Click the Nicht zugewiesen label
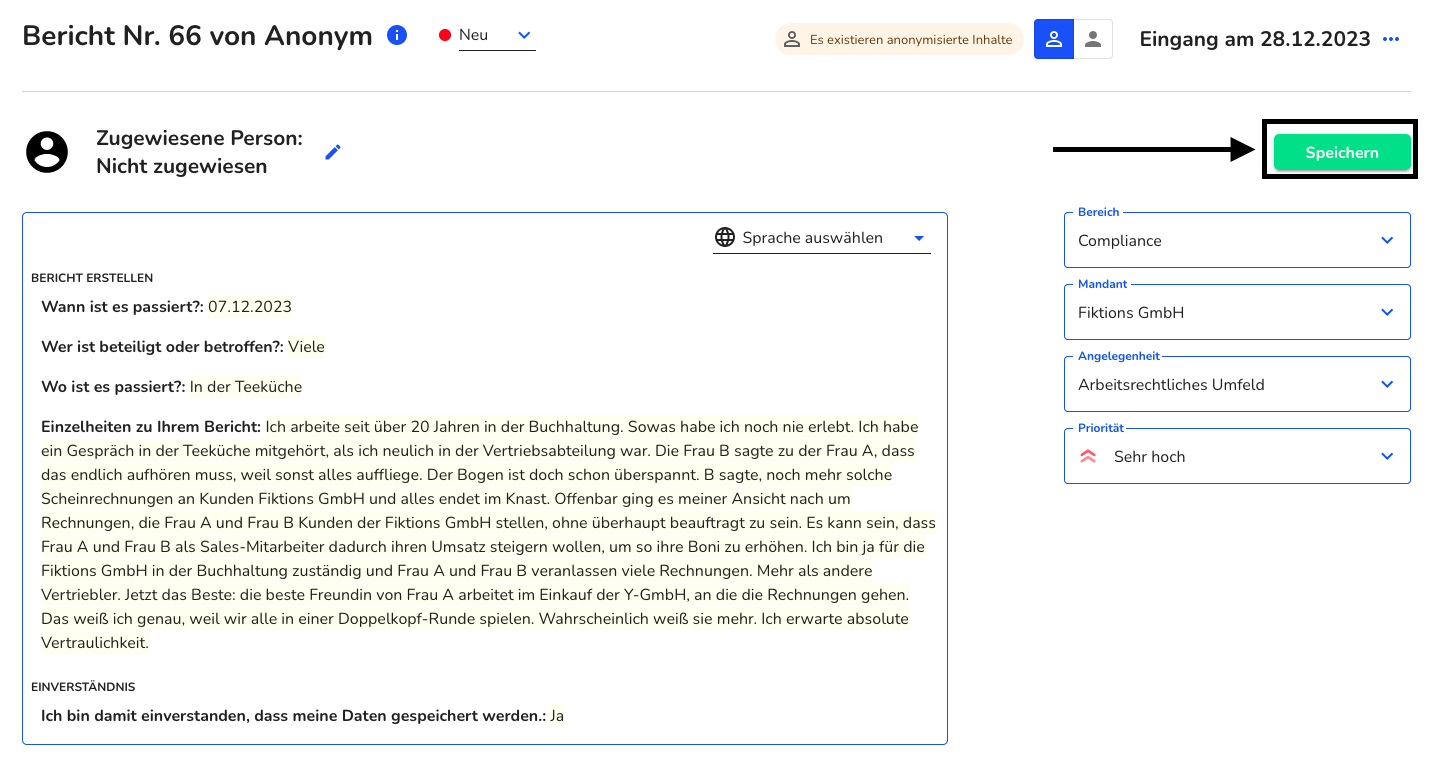The height and width of the screenshot is (763, 1430). point(182,166)
